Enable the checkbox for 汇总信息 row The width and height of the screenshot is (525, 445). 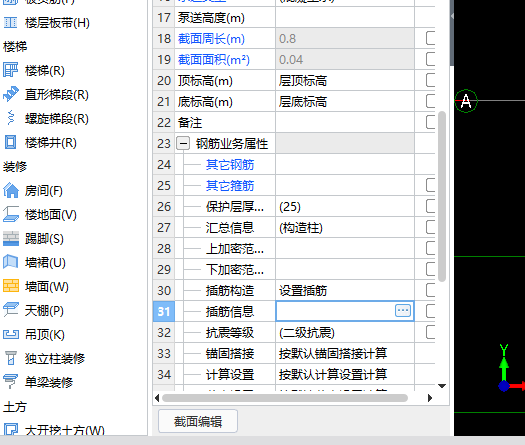pos(431,227)
